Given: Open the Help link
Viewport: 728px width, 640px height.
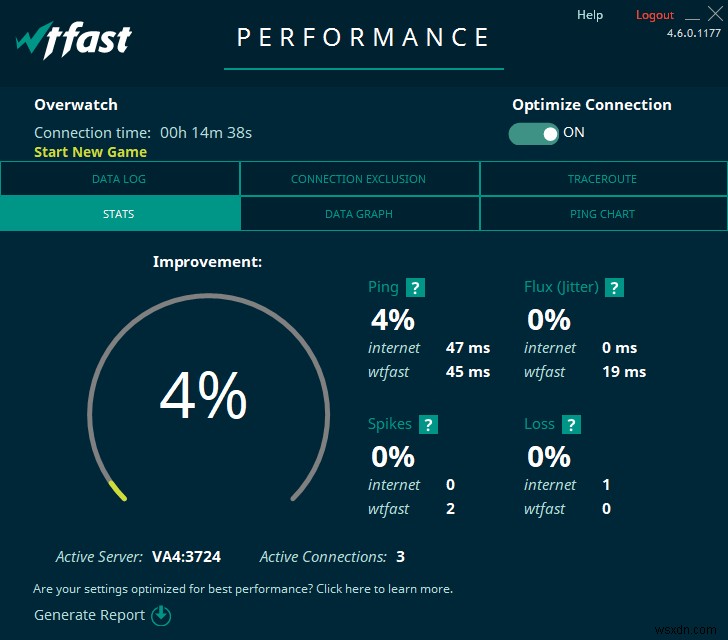Looking at the screenshot, I should [590, 15].
